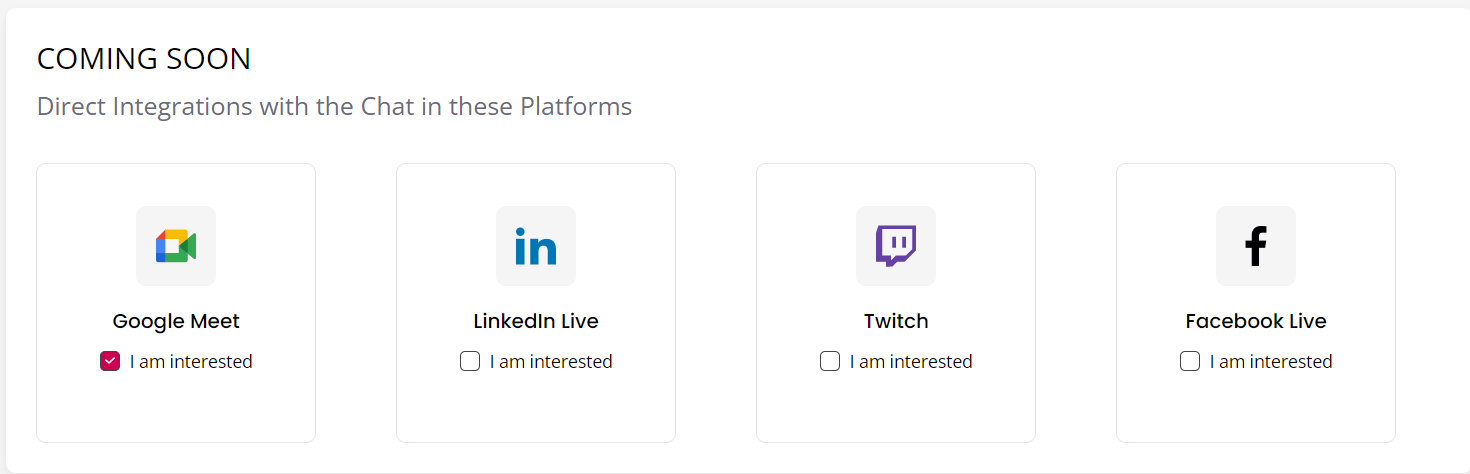Click the 'Twitch' card title
Screen dimensions: 1470x474
tap(896, 321)
